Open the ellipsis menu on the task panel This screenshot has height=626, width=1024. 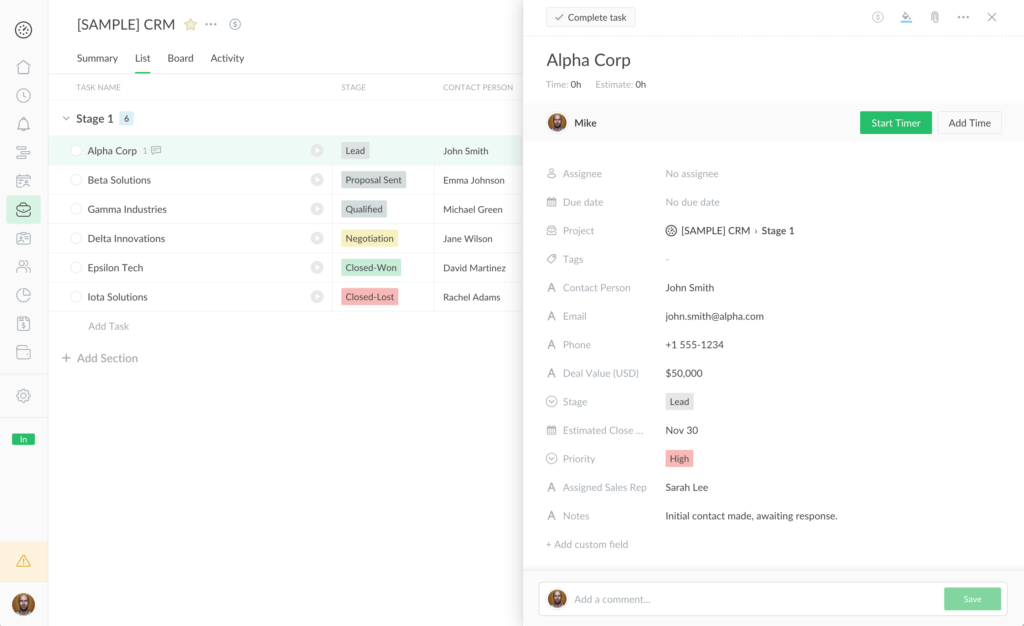coord(962,17)
